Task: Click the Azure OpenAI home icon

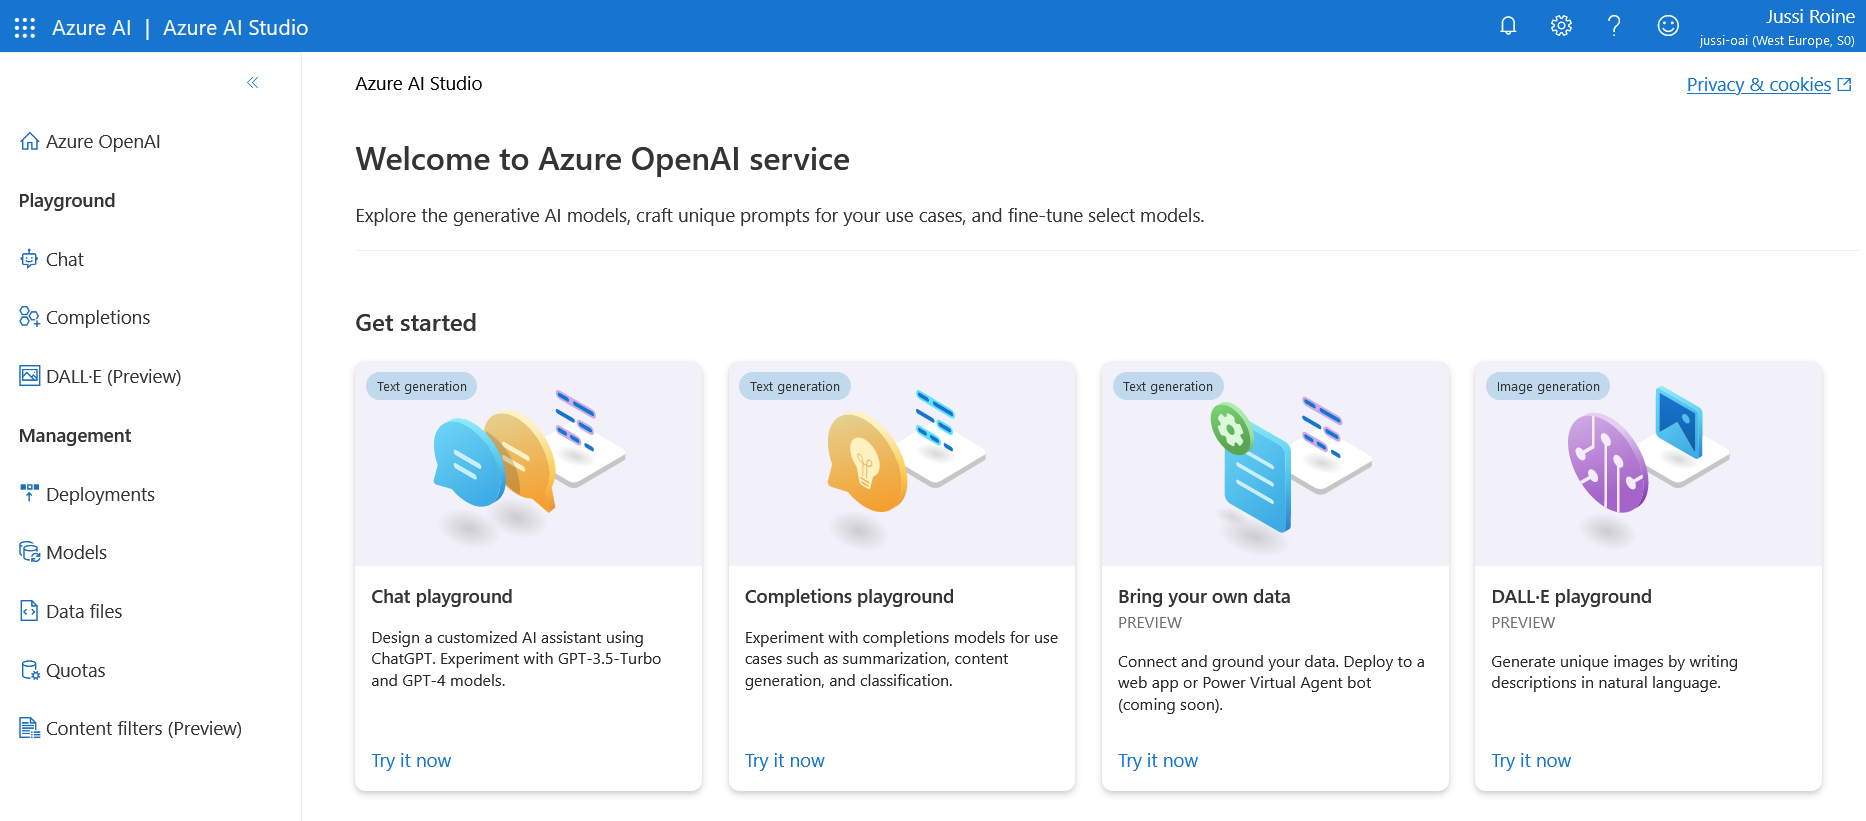Action: pyautogui.click(x=29, y=141)
